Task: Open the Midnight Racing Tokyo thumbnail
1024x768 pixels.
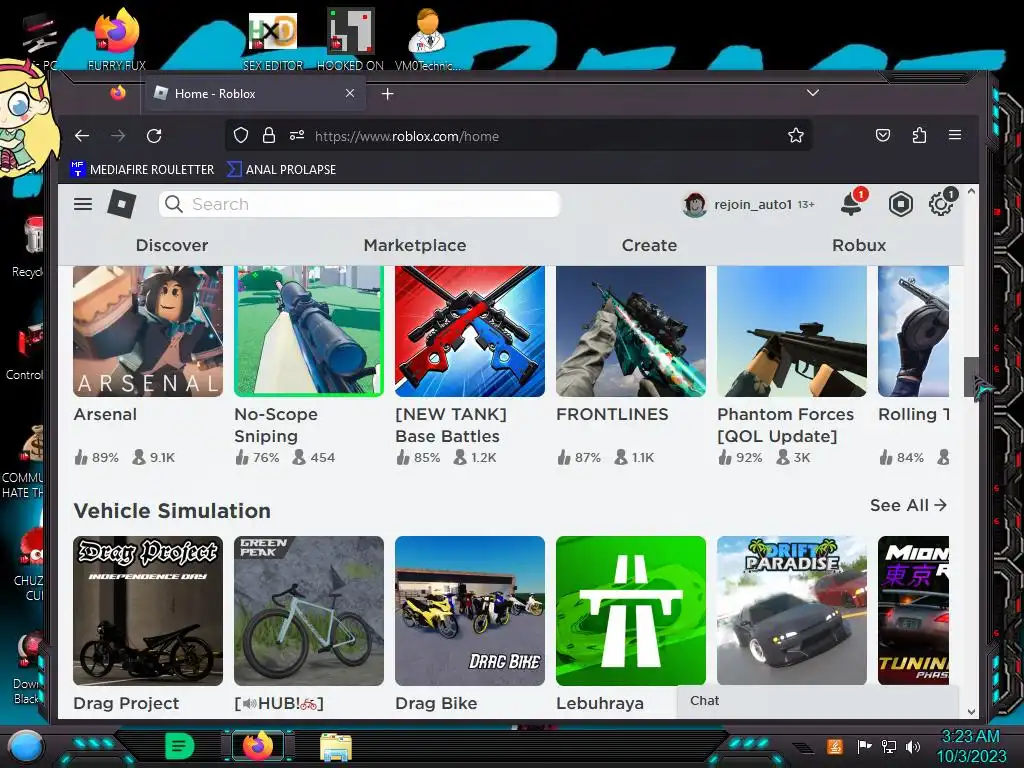Action: pos(913,611)
